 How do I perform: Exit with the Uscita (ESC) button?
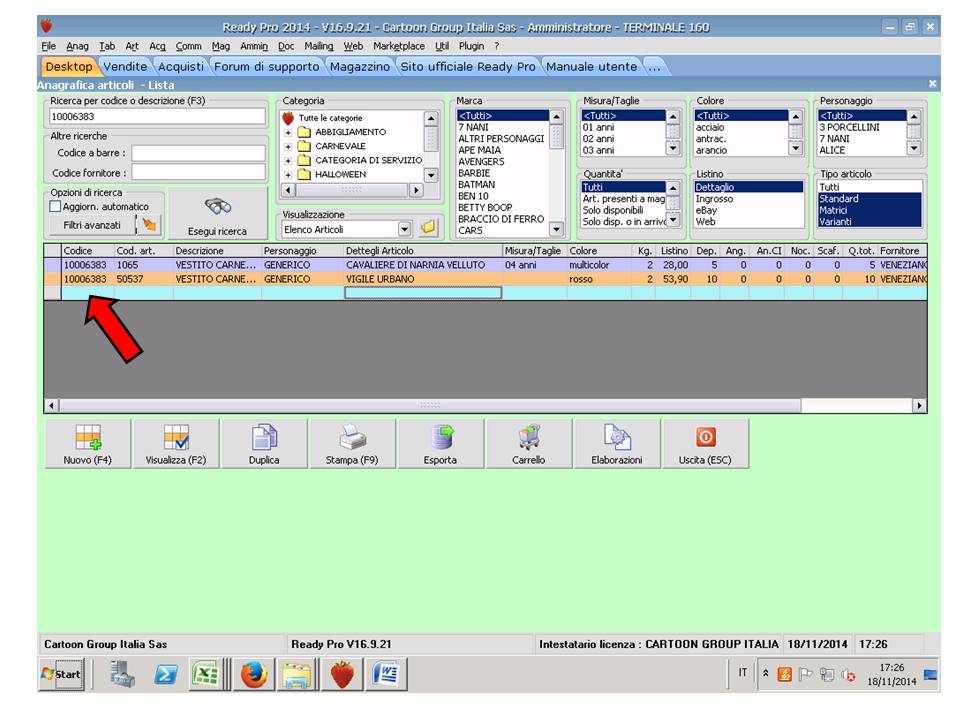tap(705, 444)
